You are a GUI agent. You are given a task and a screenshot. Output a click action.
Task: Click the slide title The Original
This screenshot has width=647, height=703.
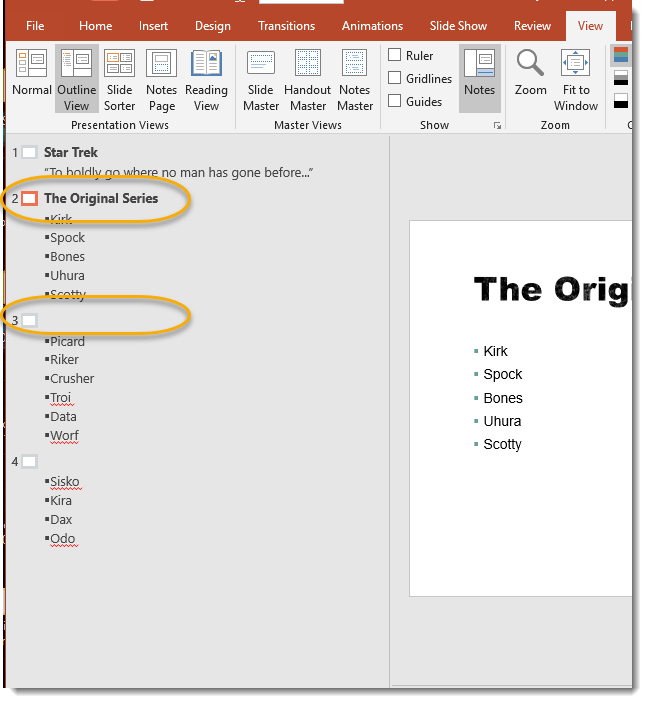[x=552, y=289]
